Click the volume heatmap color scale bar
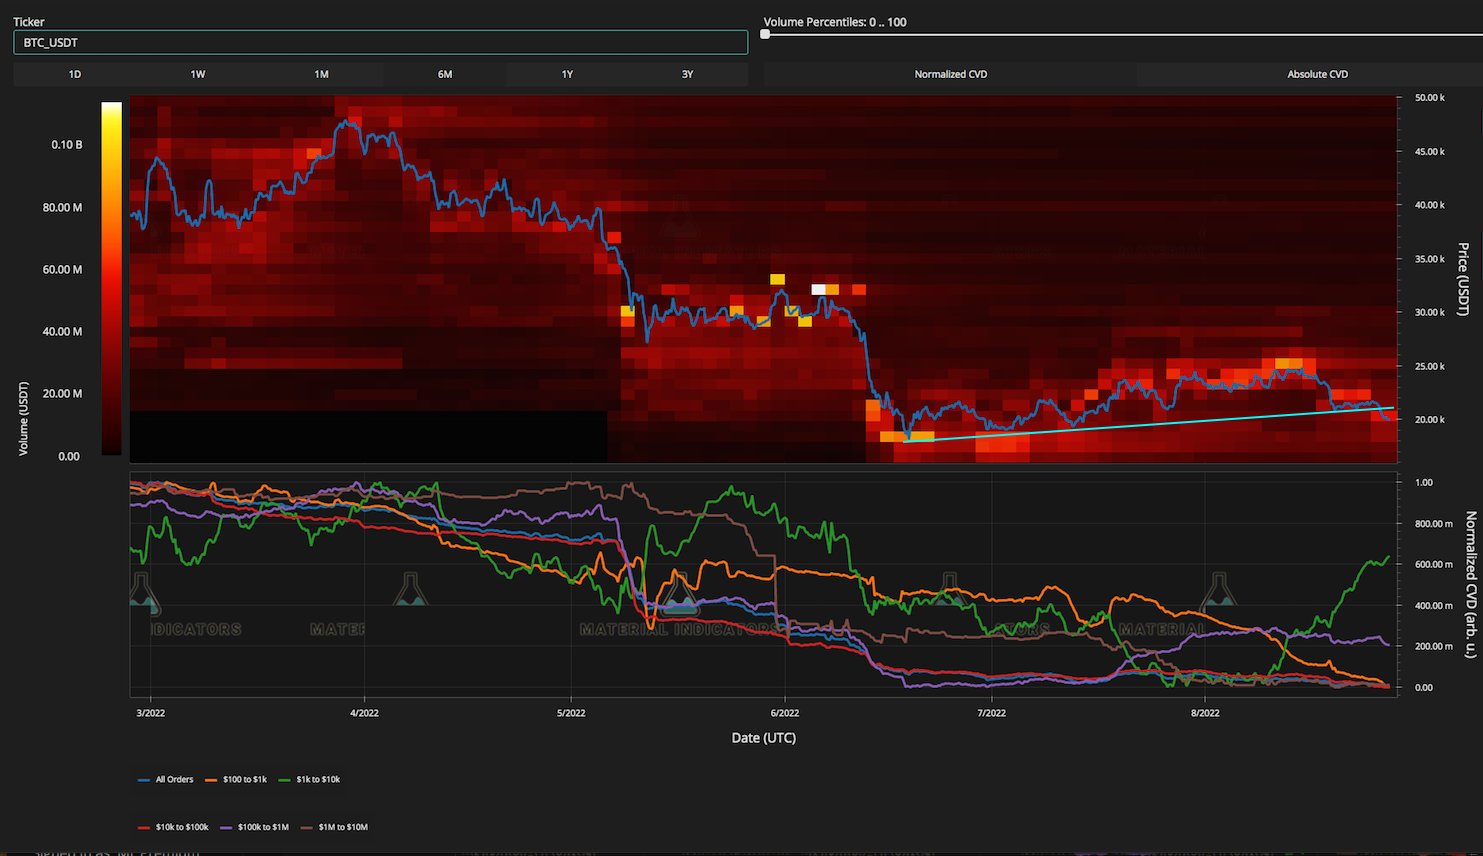 pyautogui.click(x=112, y=278)
